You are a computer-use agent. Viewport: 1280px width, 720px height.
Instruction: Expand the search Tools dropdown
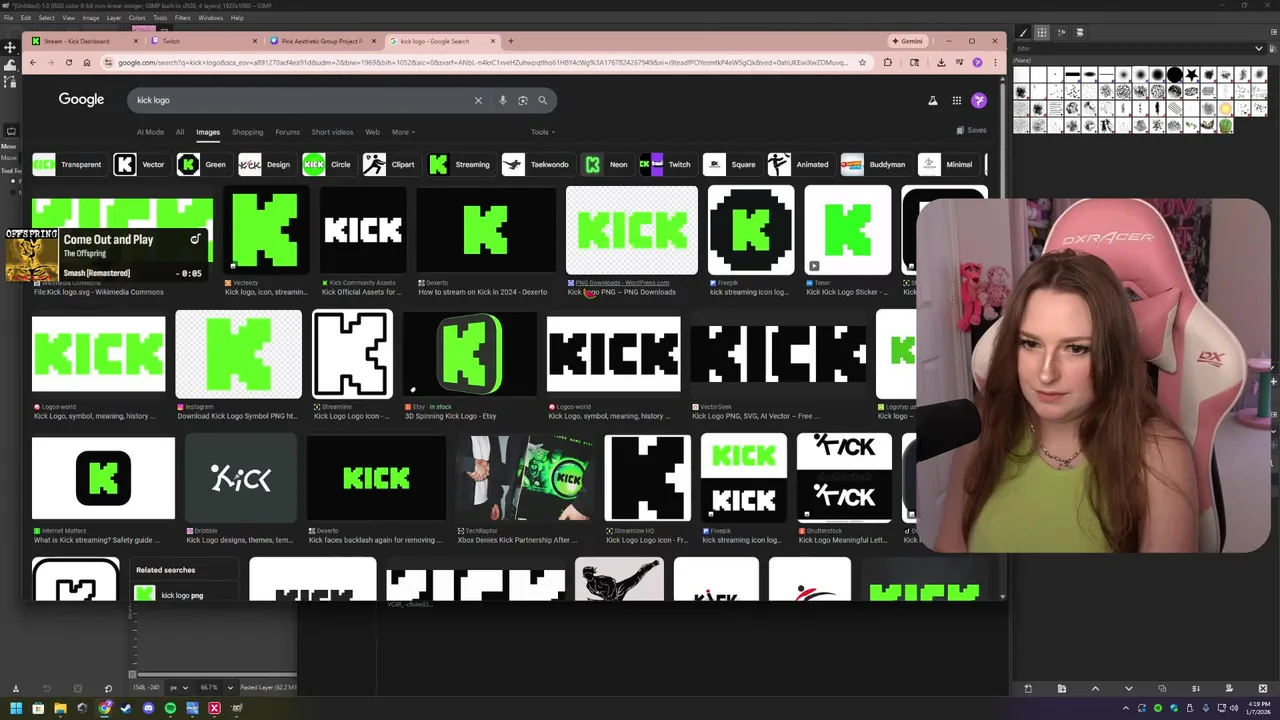tap(543, 132)
